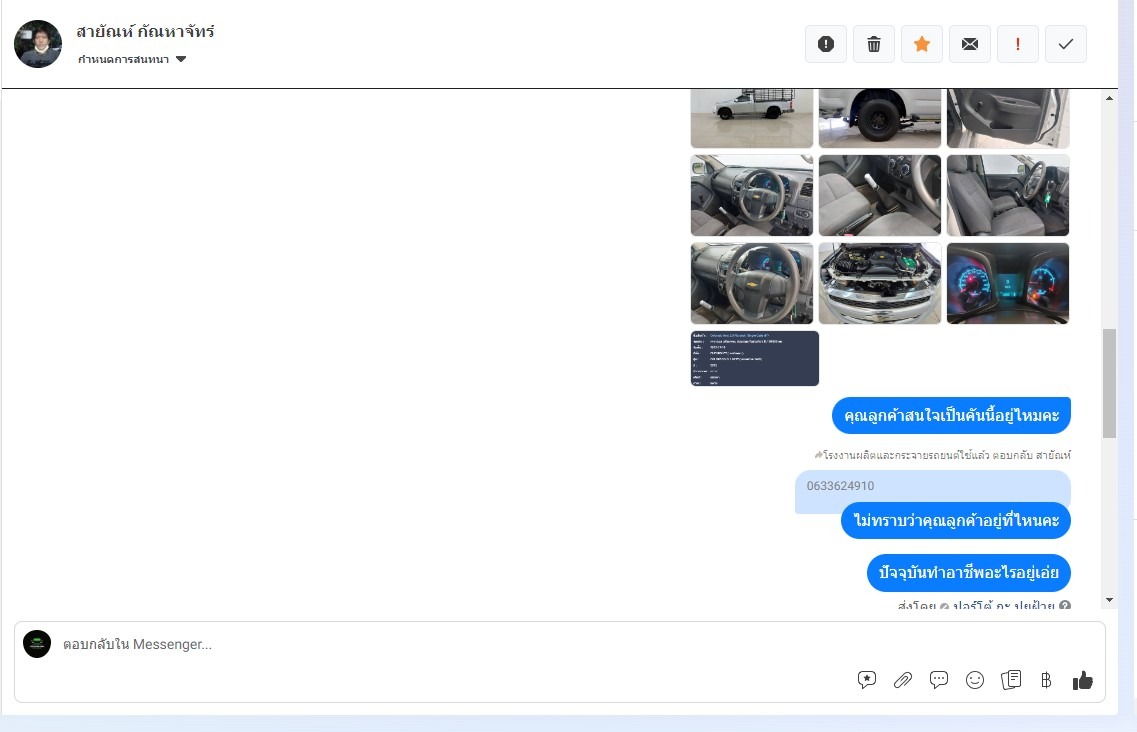Open the dark vehicle details screenshot
The image size is (1137, 732).
[x=755, y=358]
